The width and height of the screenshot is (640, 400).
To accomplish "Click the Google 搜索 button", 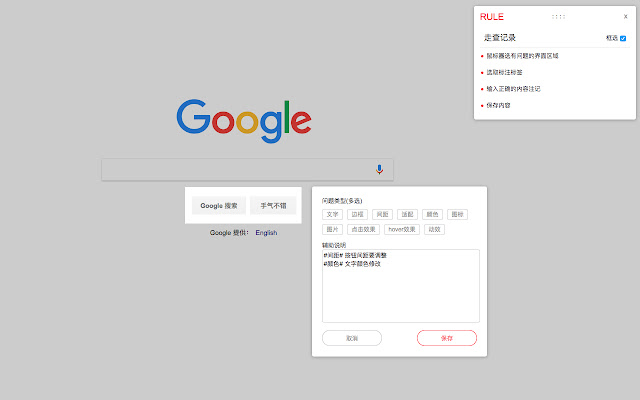I will click(219, 206).
